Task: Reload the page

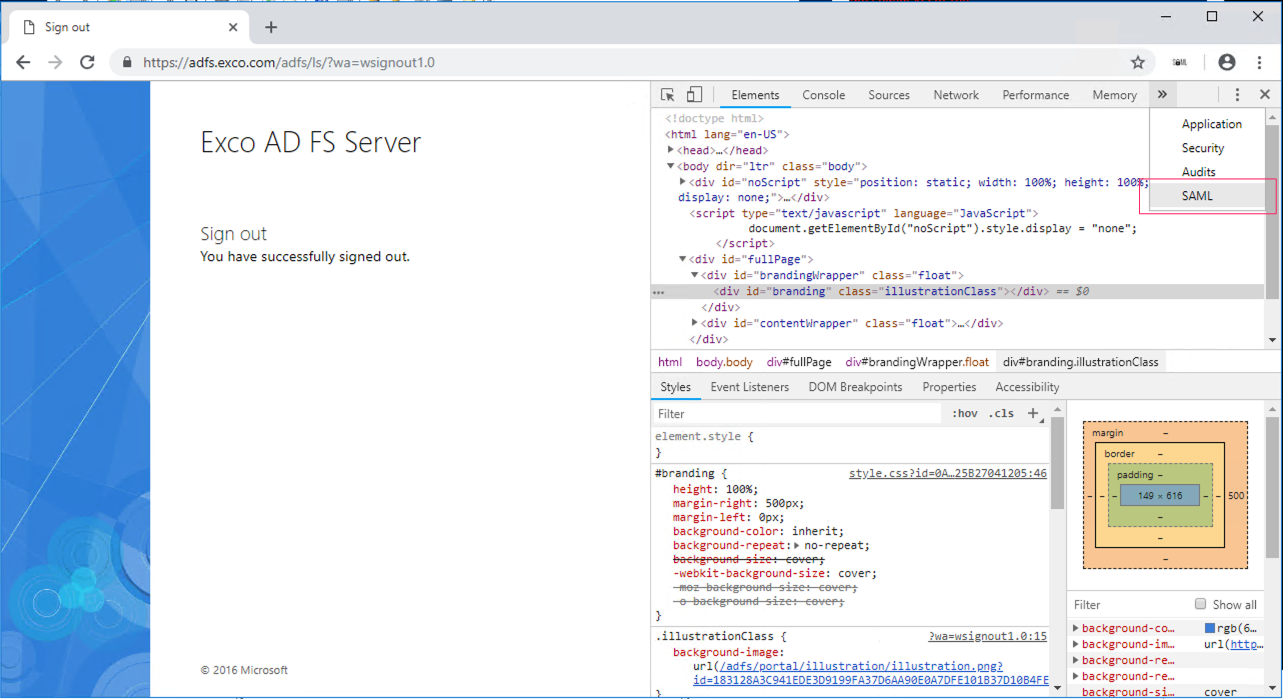Action: tap(88, 62)
